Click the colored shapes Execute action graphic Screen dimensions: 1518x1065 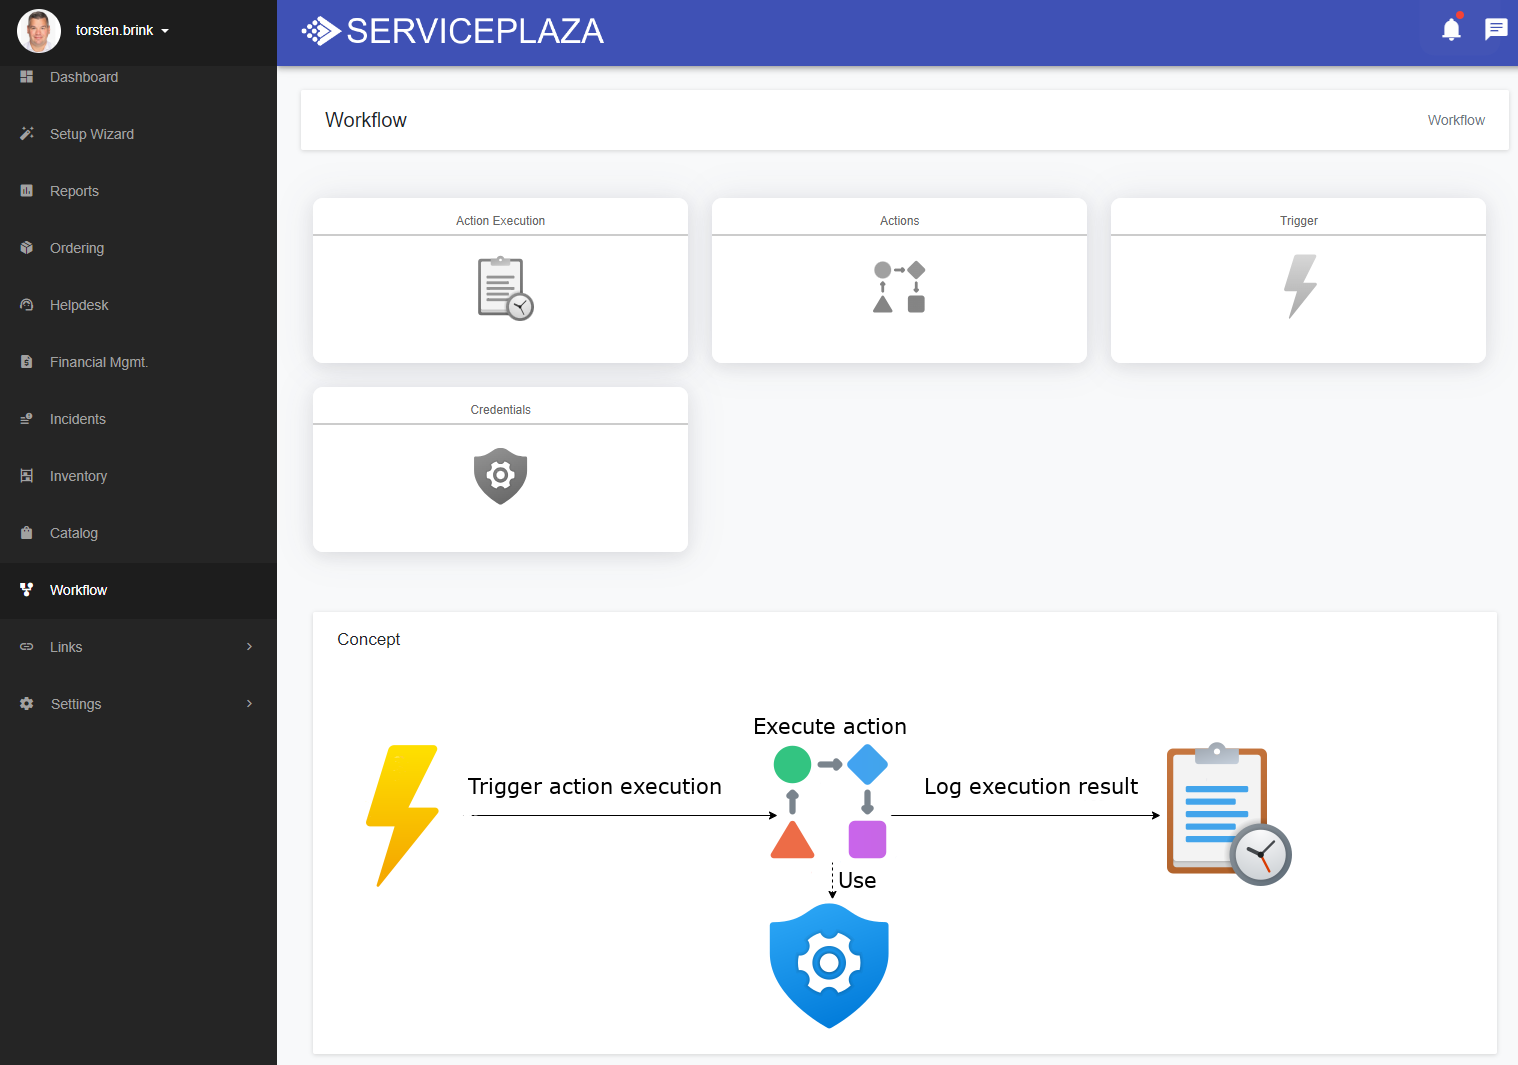point(829,802)
